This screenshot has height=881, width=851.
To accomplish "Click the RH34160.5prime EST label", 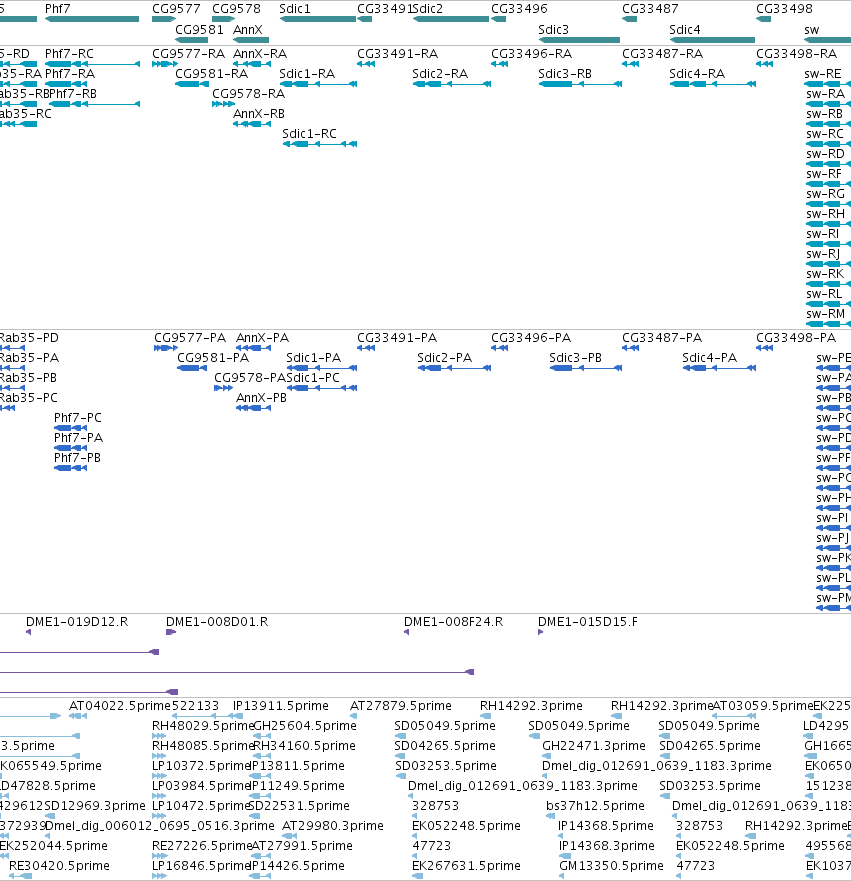I will pos(304,746).
